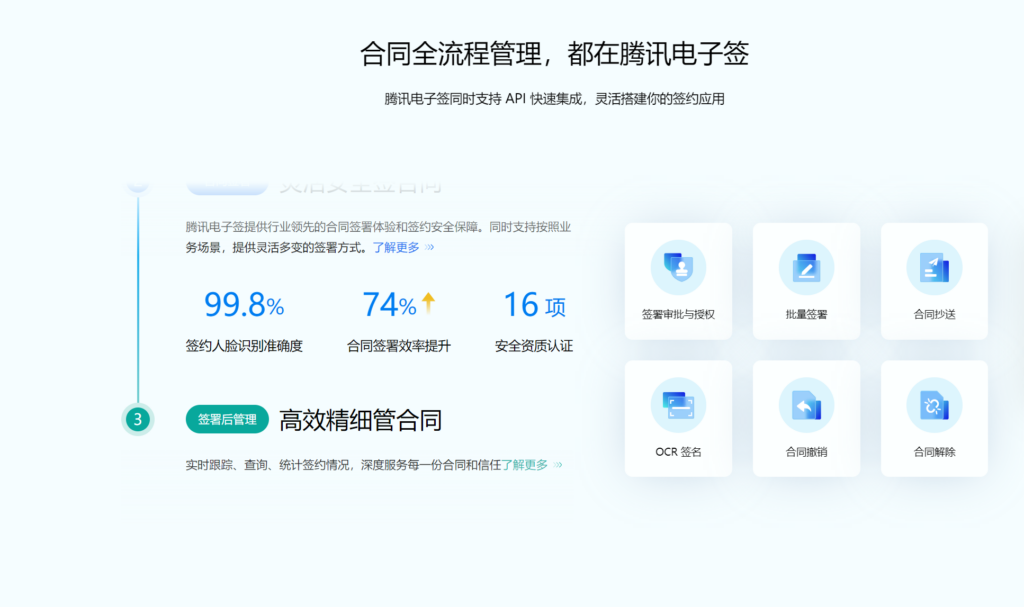Click the gear-document icon above 合同解除
This screenshot has height=607, width=1024.
(934, 403)
